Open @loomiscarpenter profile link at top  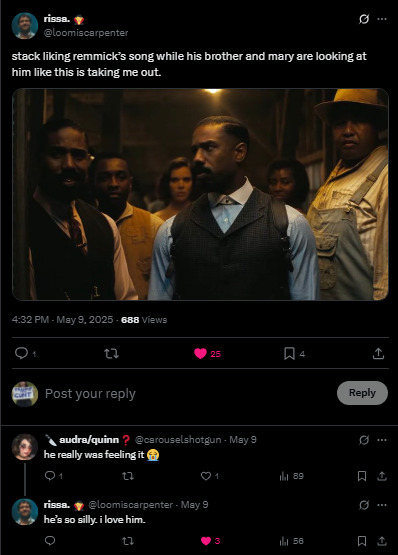(86, 33)
